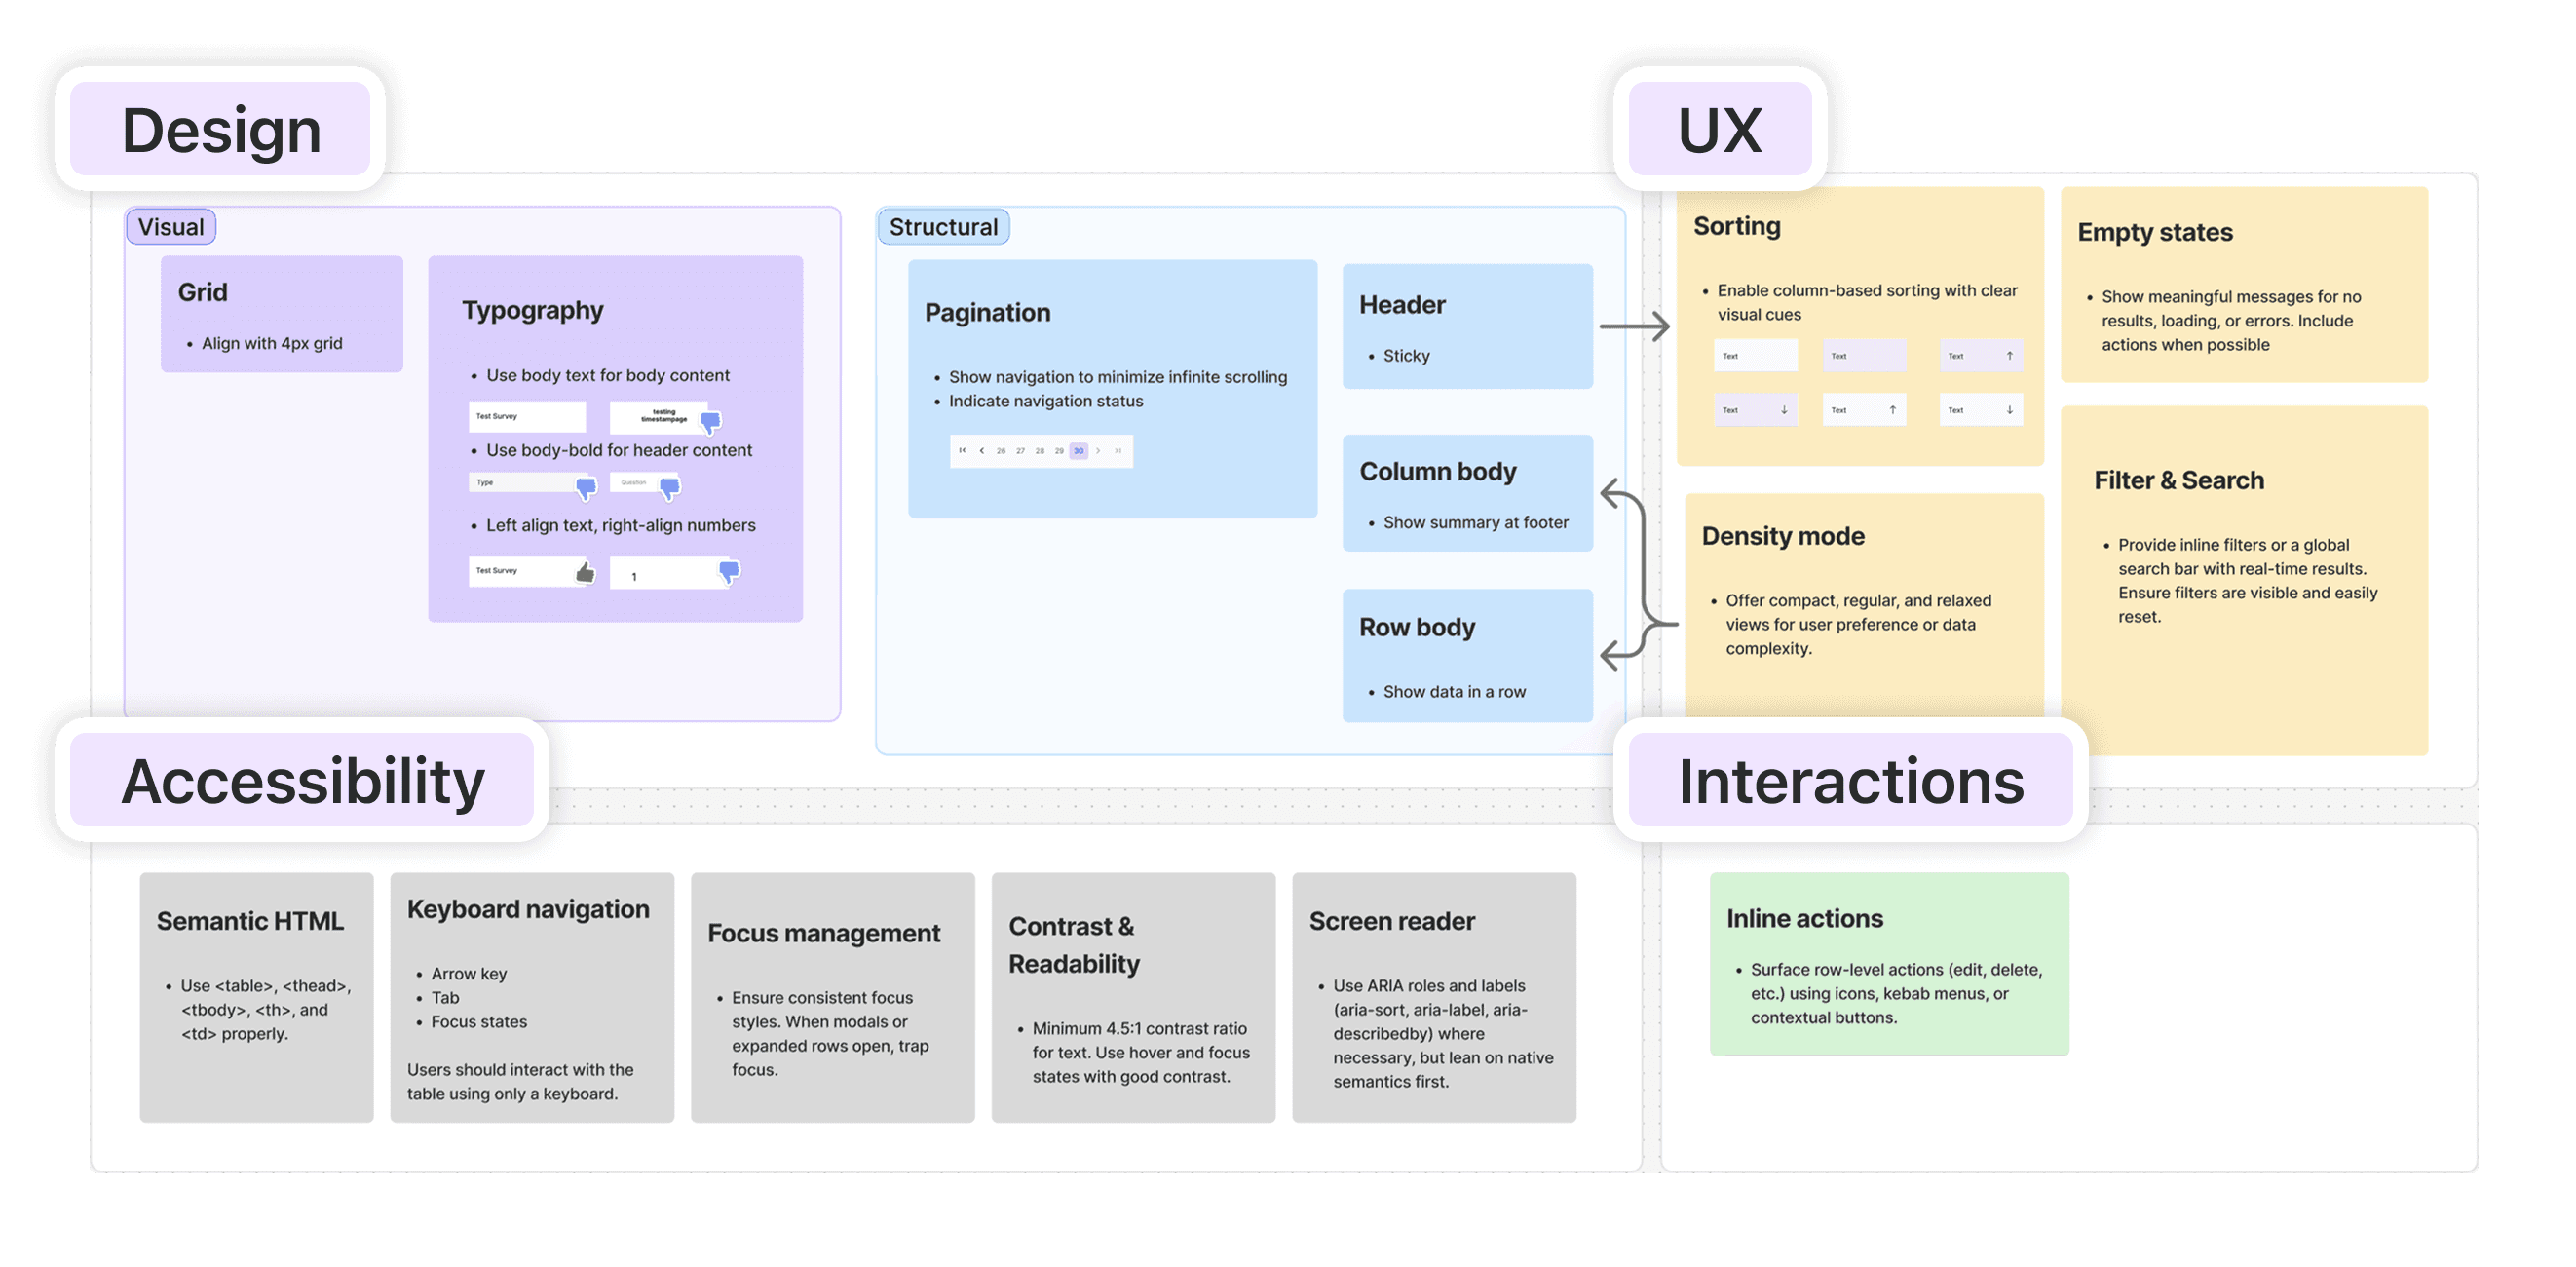Select highlighted page 30 in pagination sample
Image resolution: width=2576 pixels, height=1267 pixels.
click(x=1079, y=451)
